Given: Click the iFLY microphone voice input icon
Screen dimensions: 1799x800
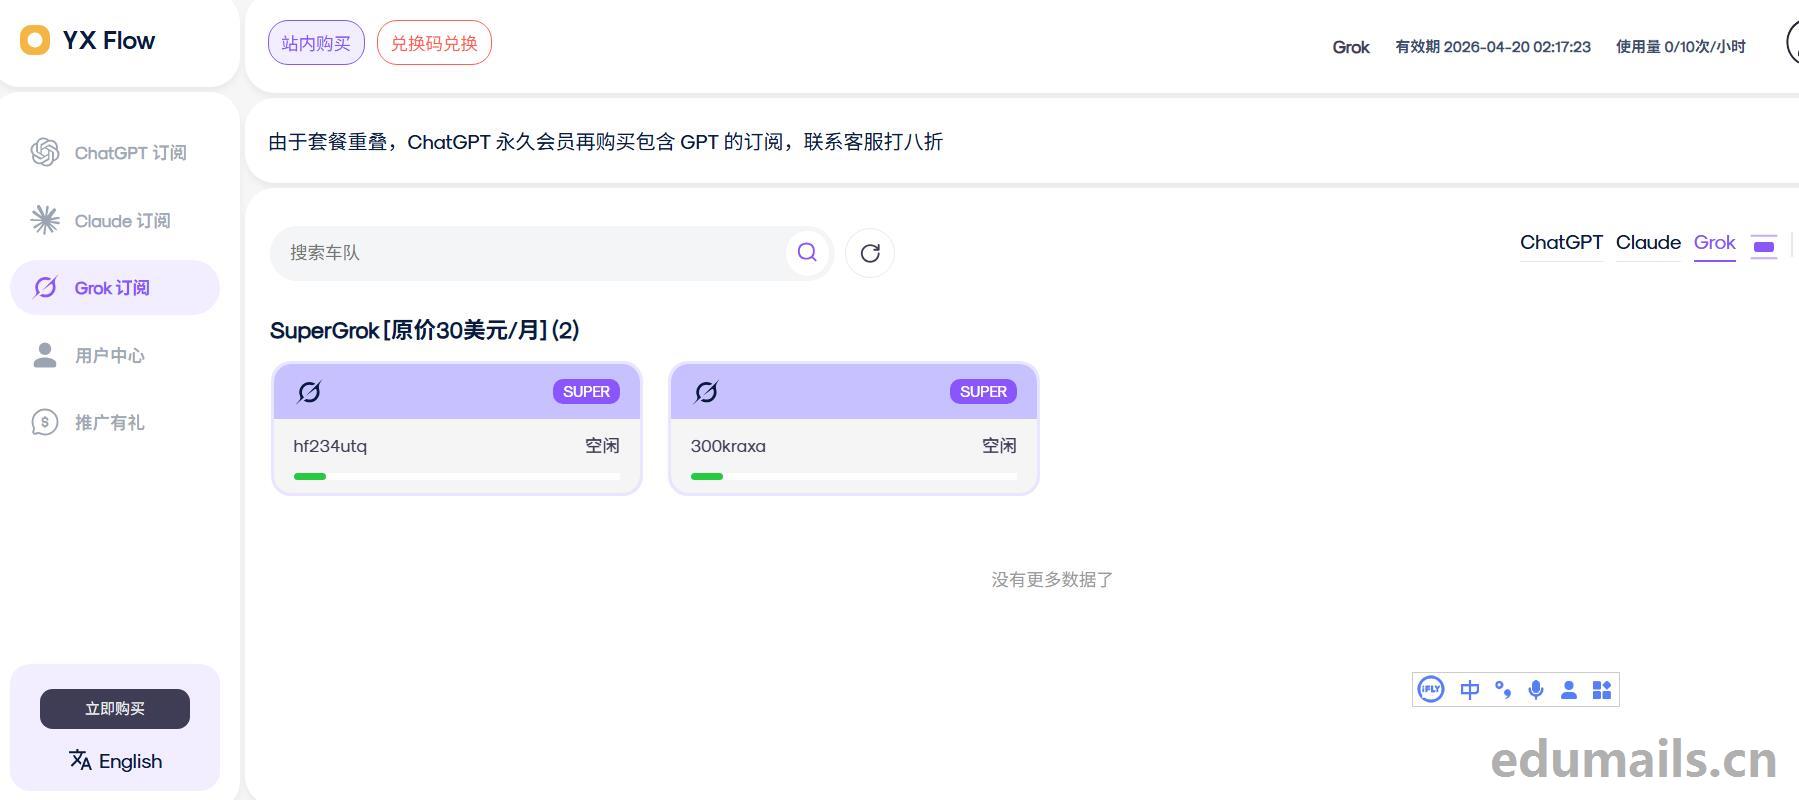Looking at the screenshot, I should point(1536,690).
